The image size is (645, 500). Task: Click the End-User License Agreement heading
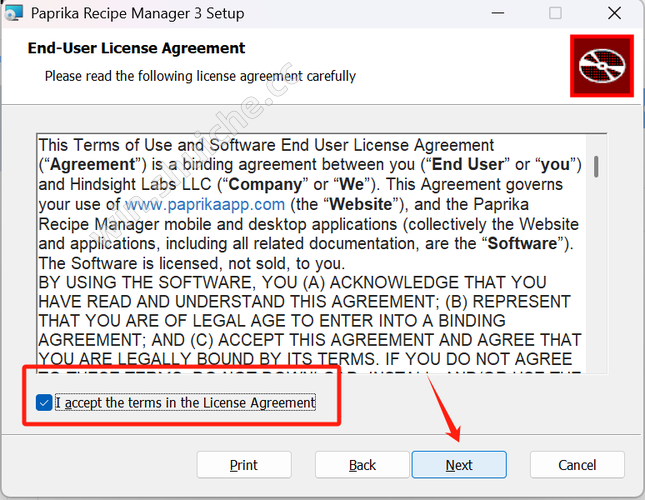click(x=136, y=48)
